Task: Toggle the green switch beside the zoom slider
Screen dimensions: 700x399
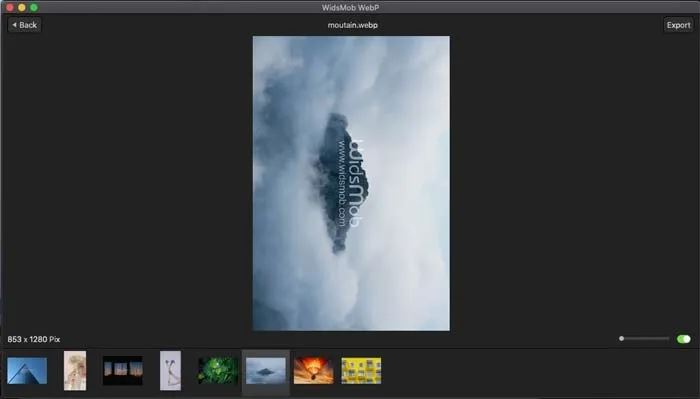Action: click(x=683, y=339)
